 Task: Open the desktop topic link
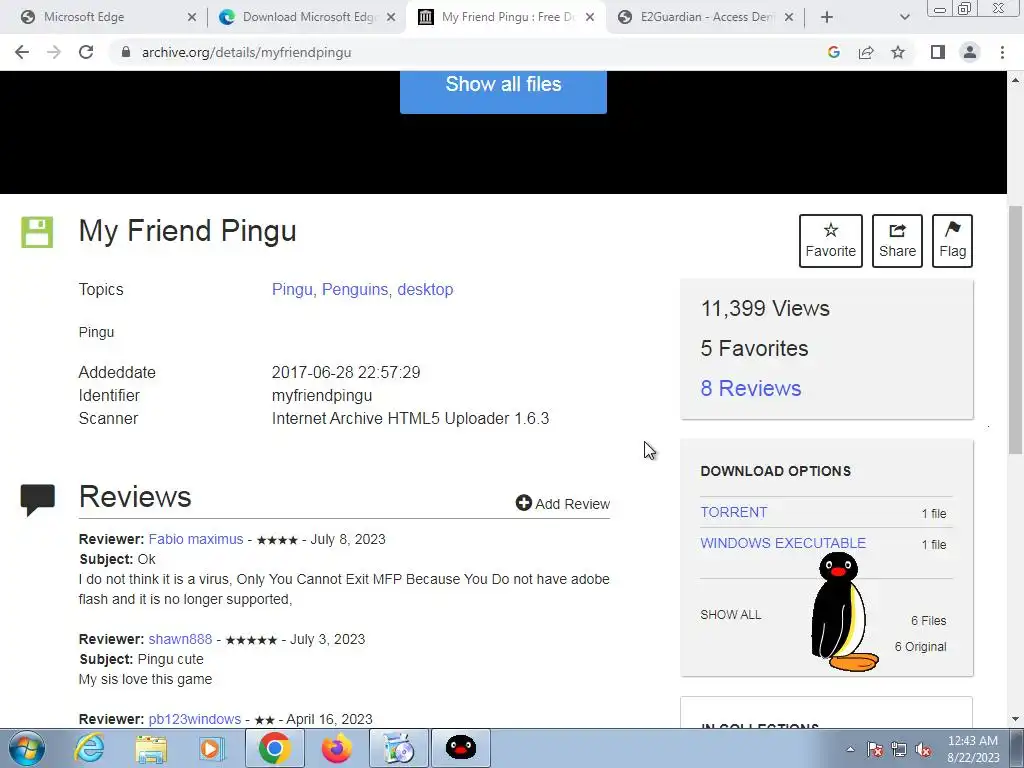click(425, 289)
